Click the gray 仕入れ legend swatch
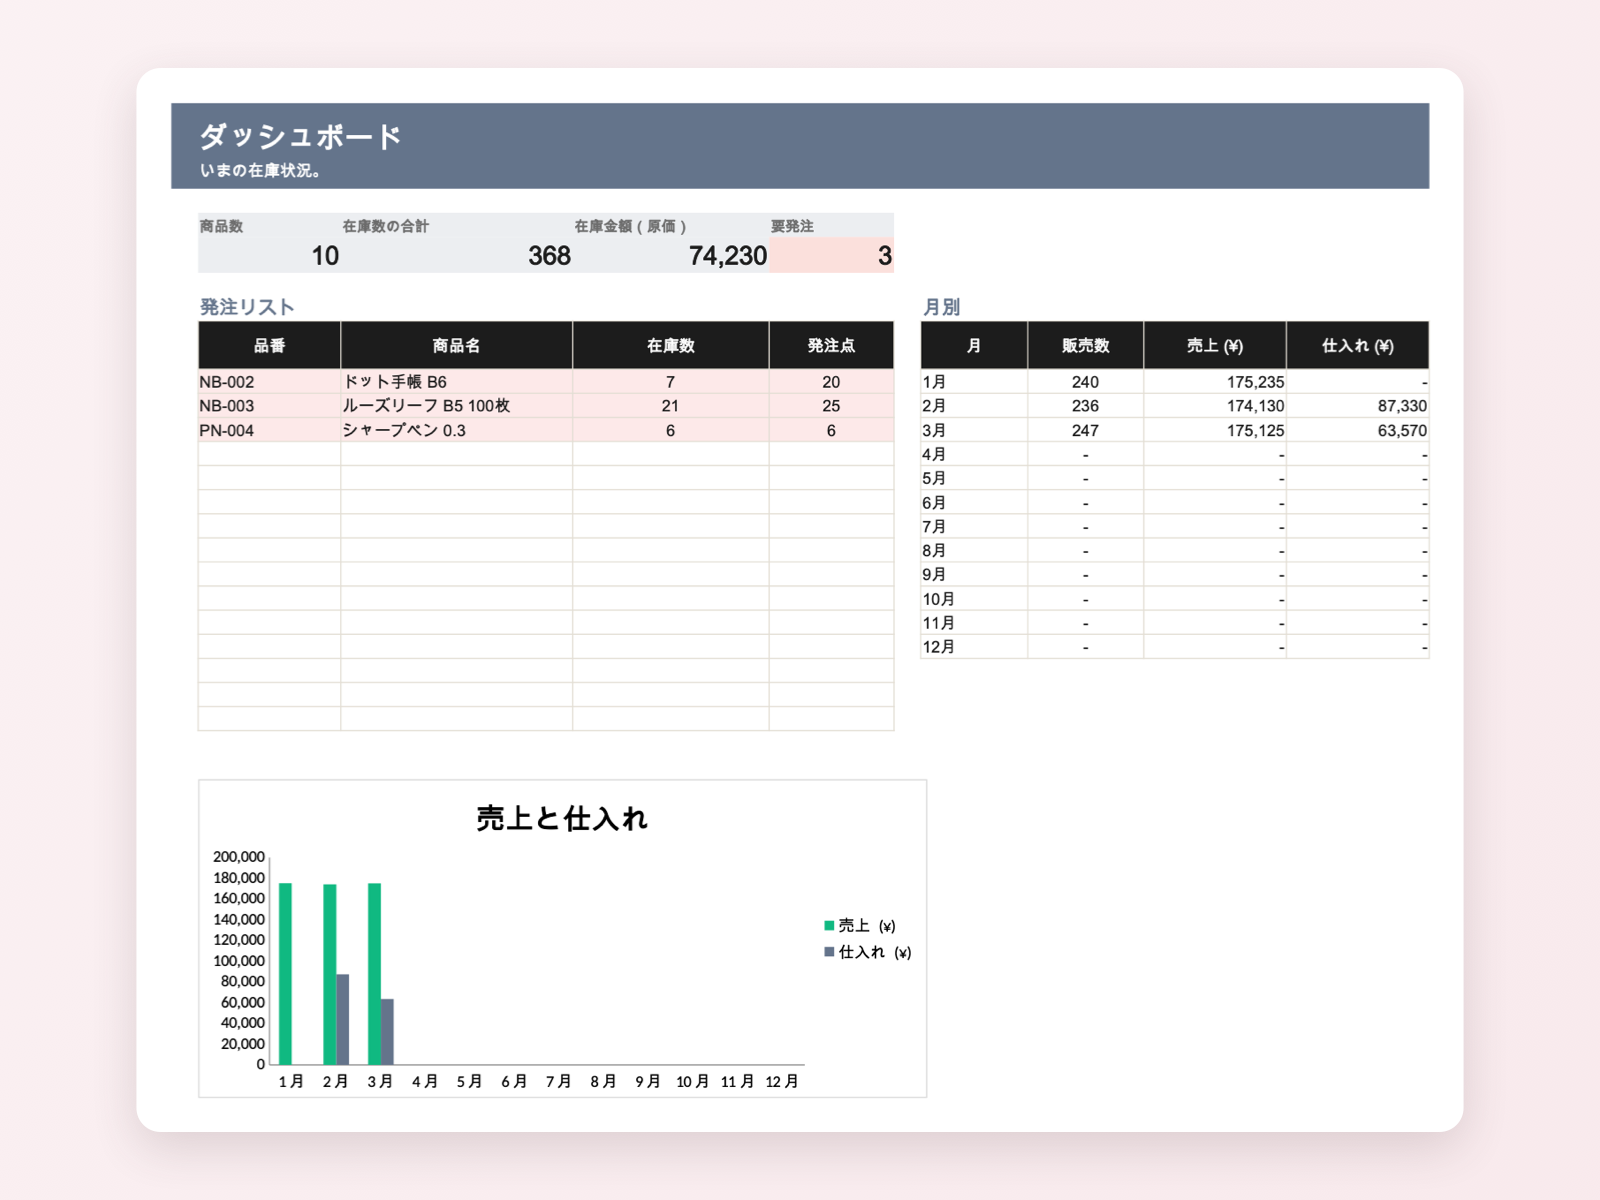The width and height of the screenshot is (1600, 1200). pos(829,952)
